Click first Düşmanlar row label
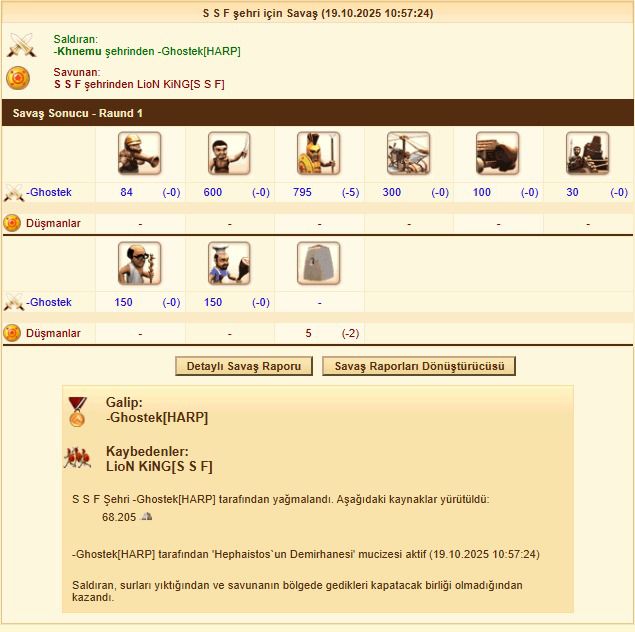 pos(53,223)
